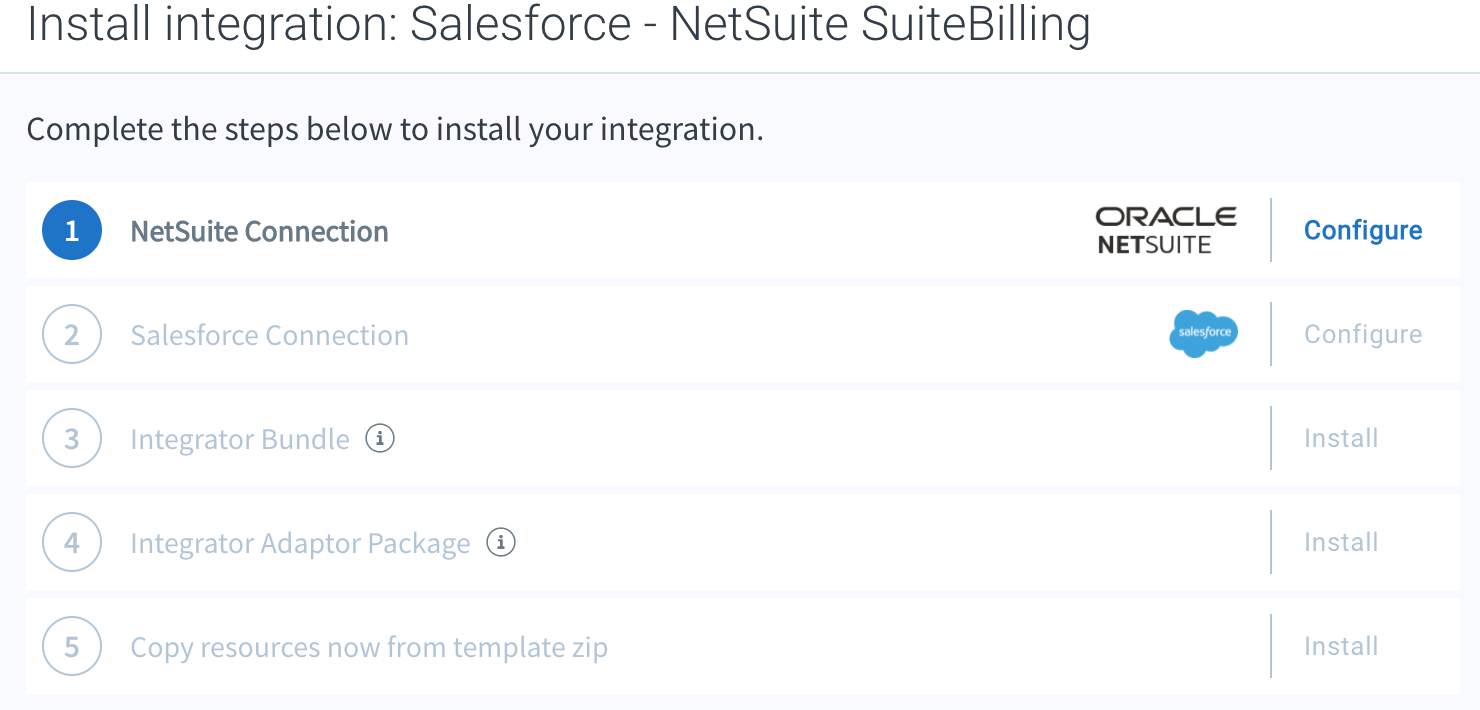
Task: Select step 2 number circle
Action: [x=72, y=334]
